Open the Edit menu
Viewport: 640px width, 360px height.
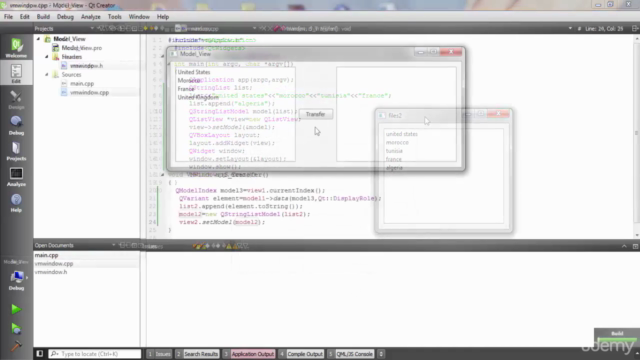click(24, 17)
